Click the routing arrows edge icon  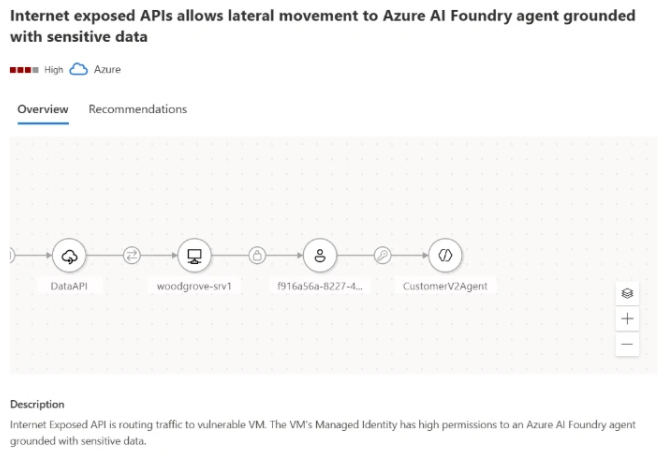(x=131, y=256)
